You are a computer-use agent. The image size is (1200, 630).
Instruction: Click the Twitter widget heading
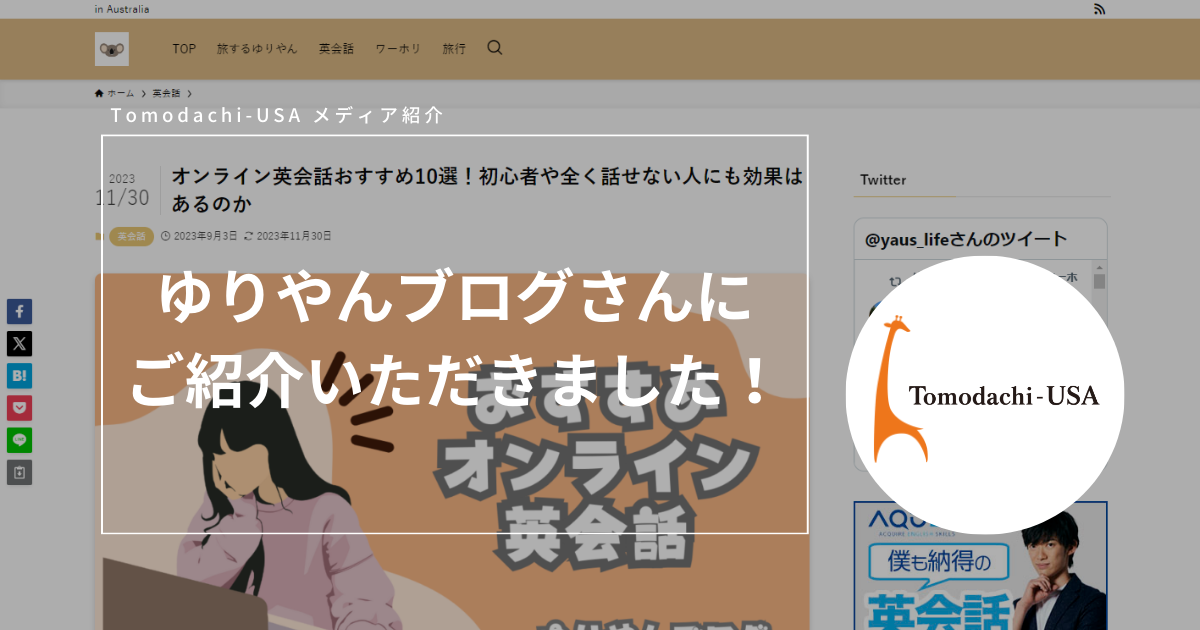(883, 180)
